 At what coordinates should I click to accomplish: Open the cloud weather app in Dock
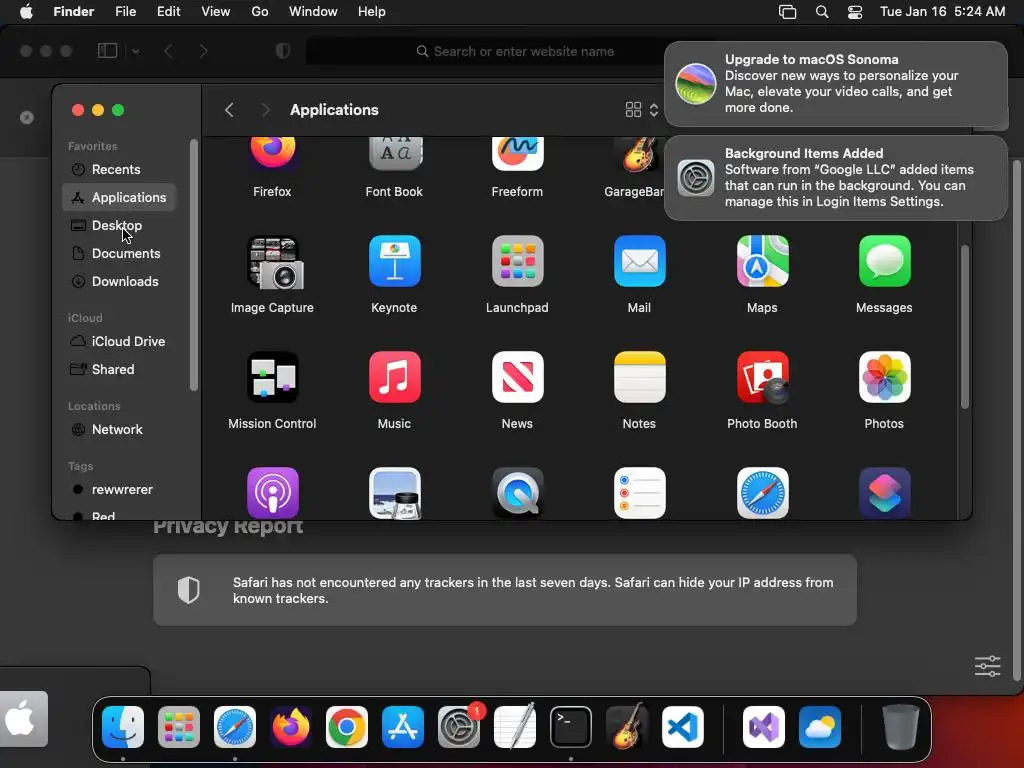click(820, 727)
